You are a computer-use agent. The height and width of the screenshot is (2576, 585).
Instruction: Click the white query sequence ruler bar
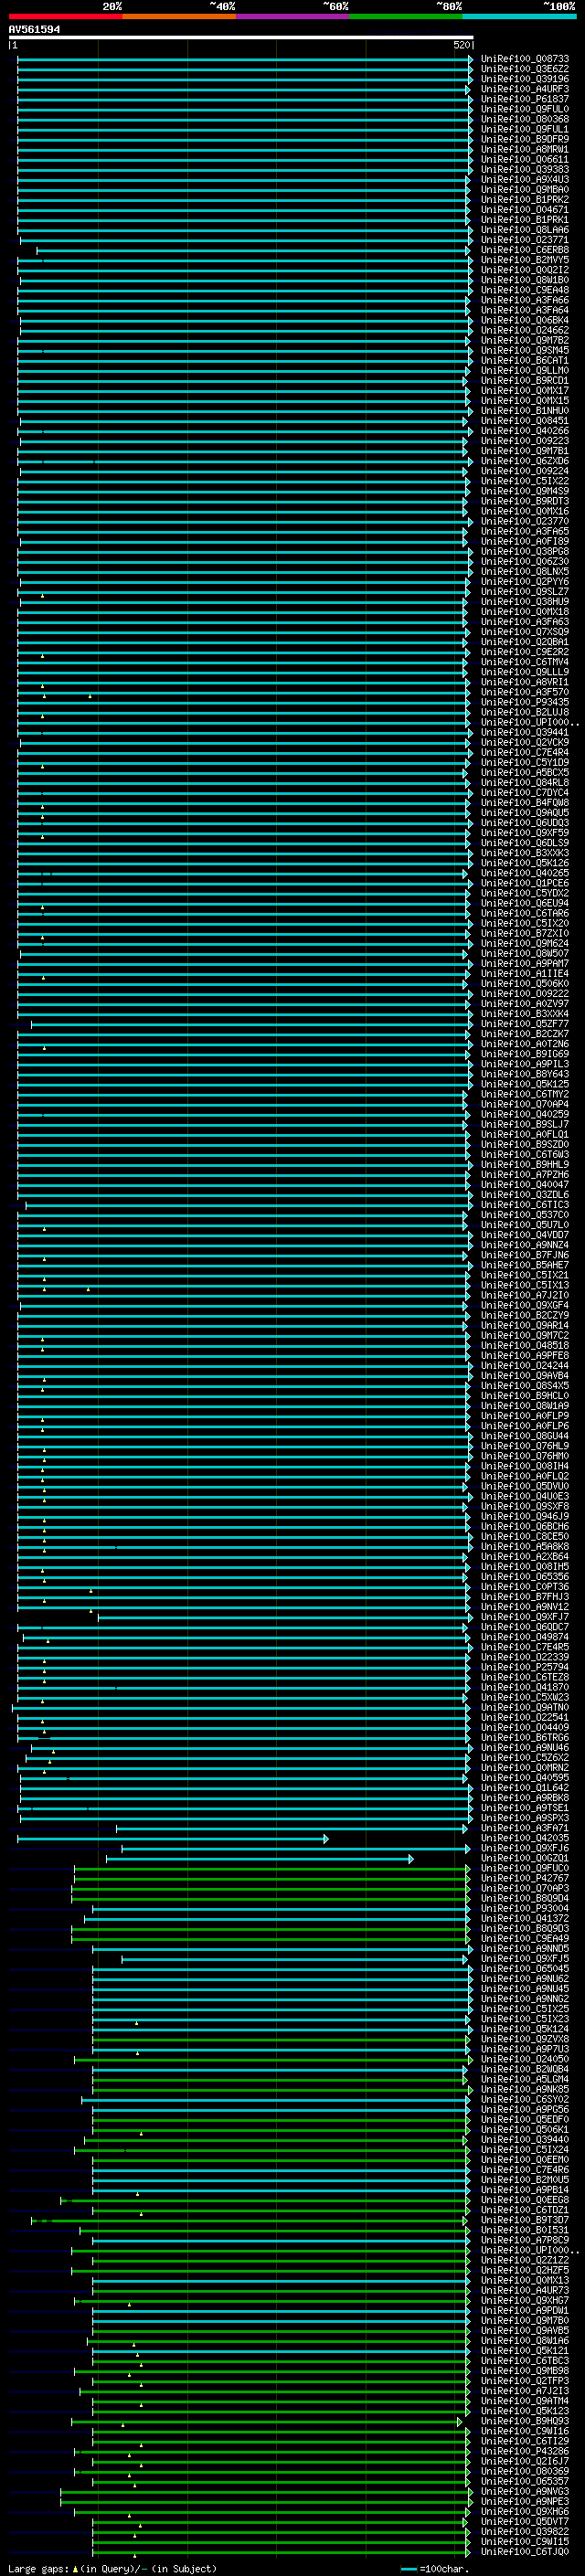pyautogui.click(x=241, y=37)
